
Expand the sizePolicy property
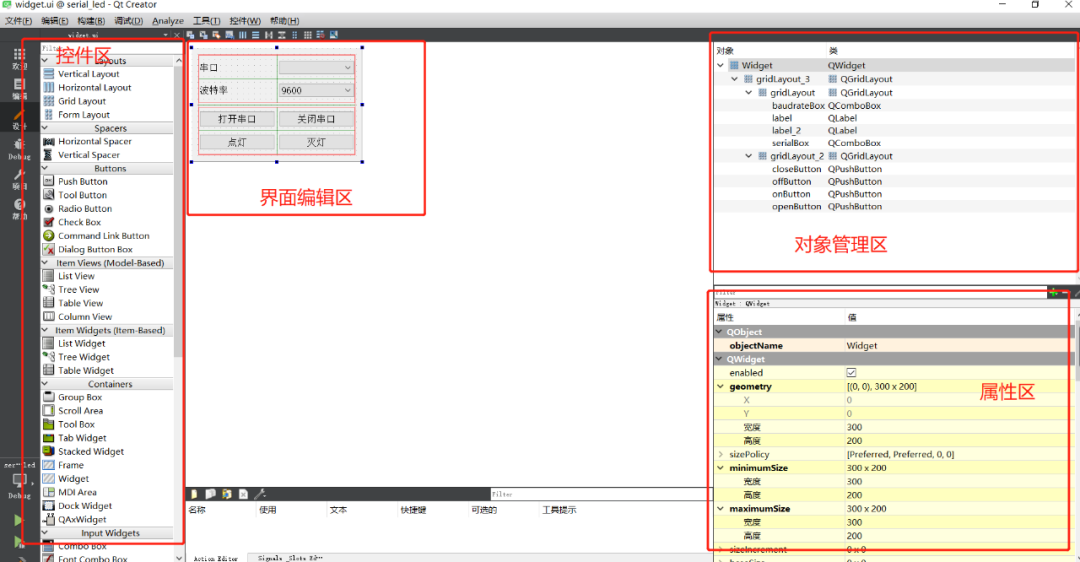tap(720, 455)
